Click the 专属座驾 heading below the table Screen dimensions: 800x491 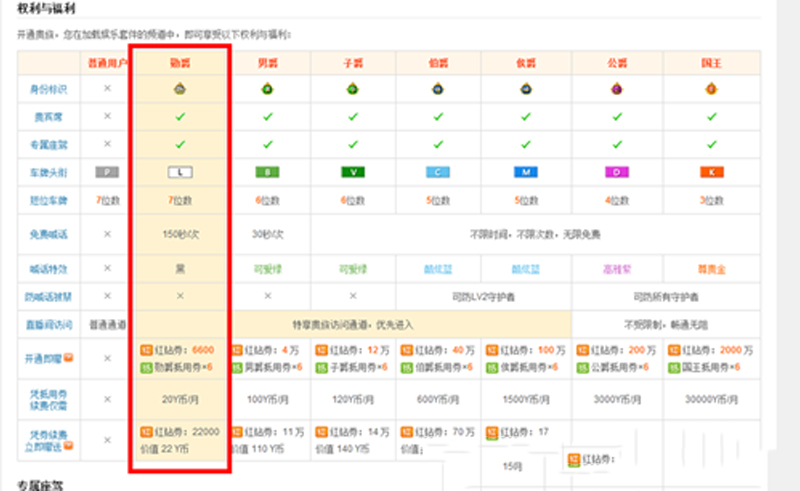coord(40,485)
